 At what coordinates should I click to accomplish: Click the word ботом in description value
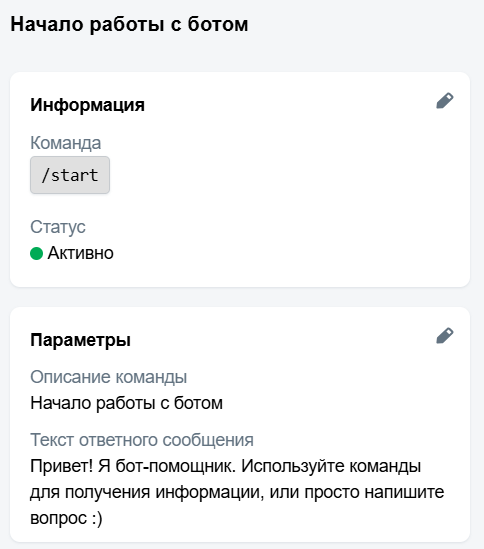pyautogui.click(x=198, y=403)
